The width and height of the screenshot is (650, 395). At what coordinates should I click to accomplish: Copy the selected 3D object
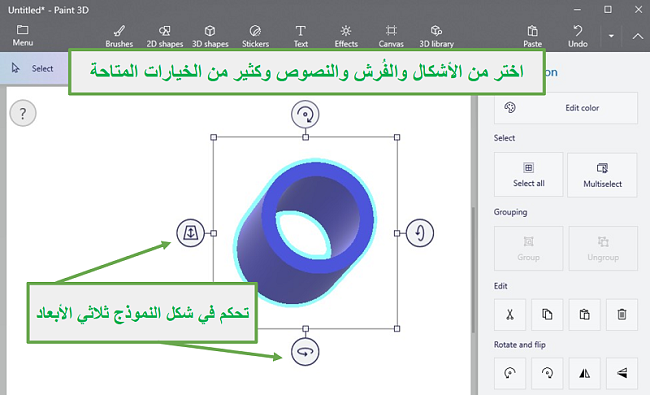click(547, 315)
